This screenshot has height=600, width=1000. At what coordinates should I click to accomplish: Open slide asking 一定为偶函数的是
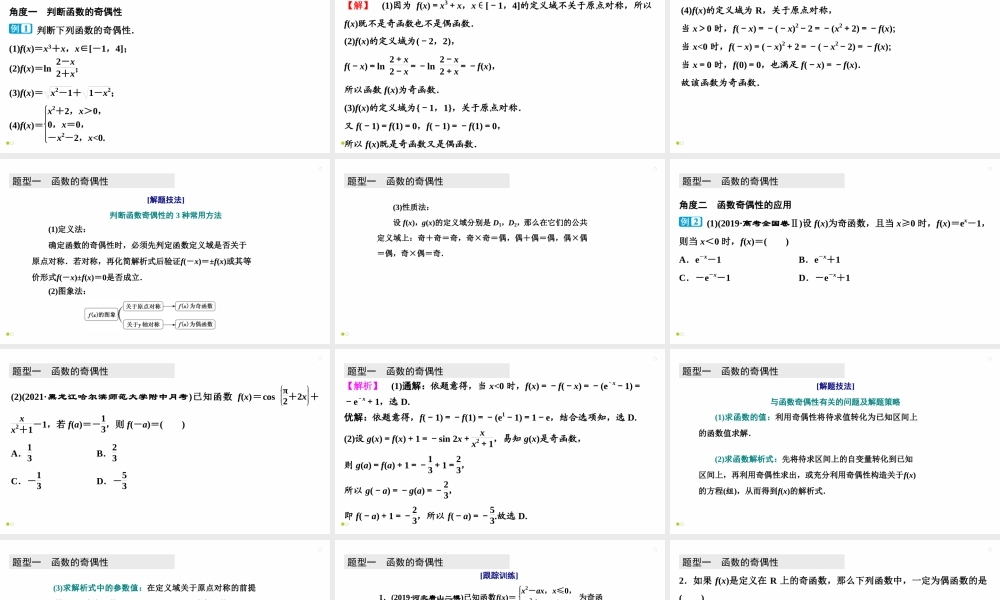click(835, 570)
